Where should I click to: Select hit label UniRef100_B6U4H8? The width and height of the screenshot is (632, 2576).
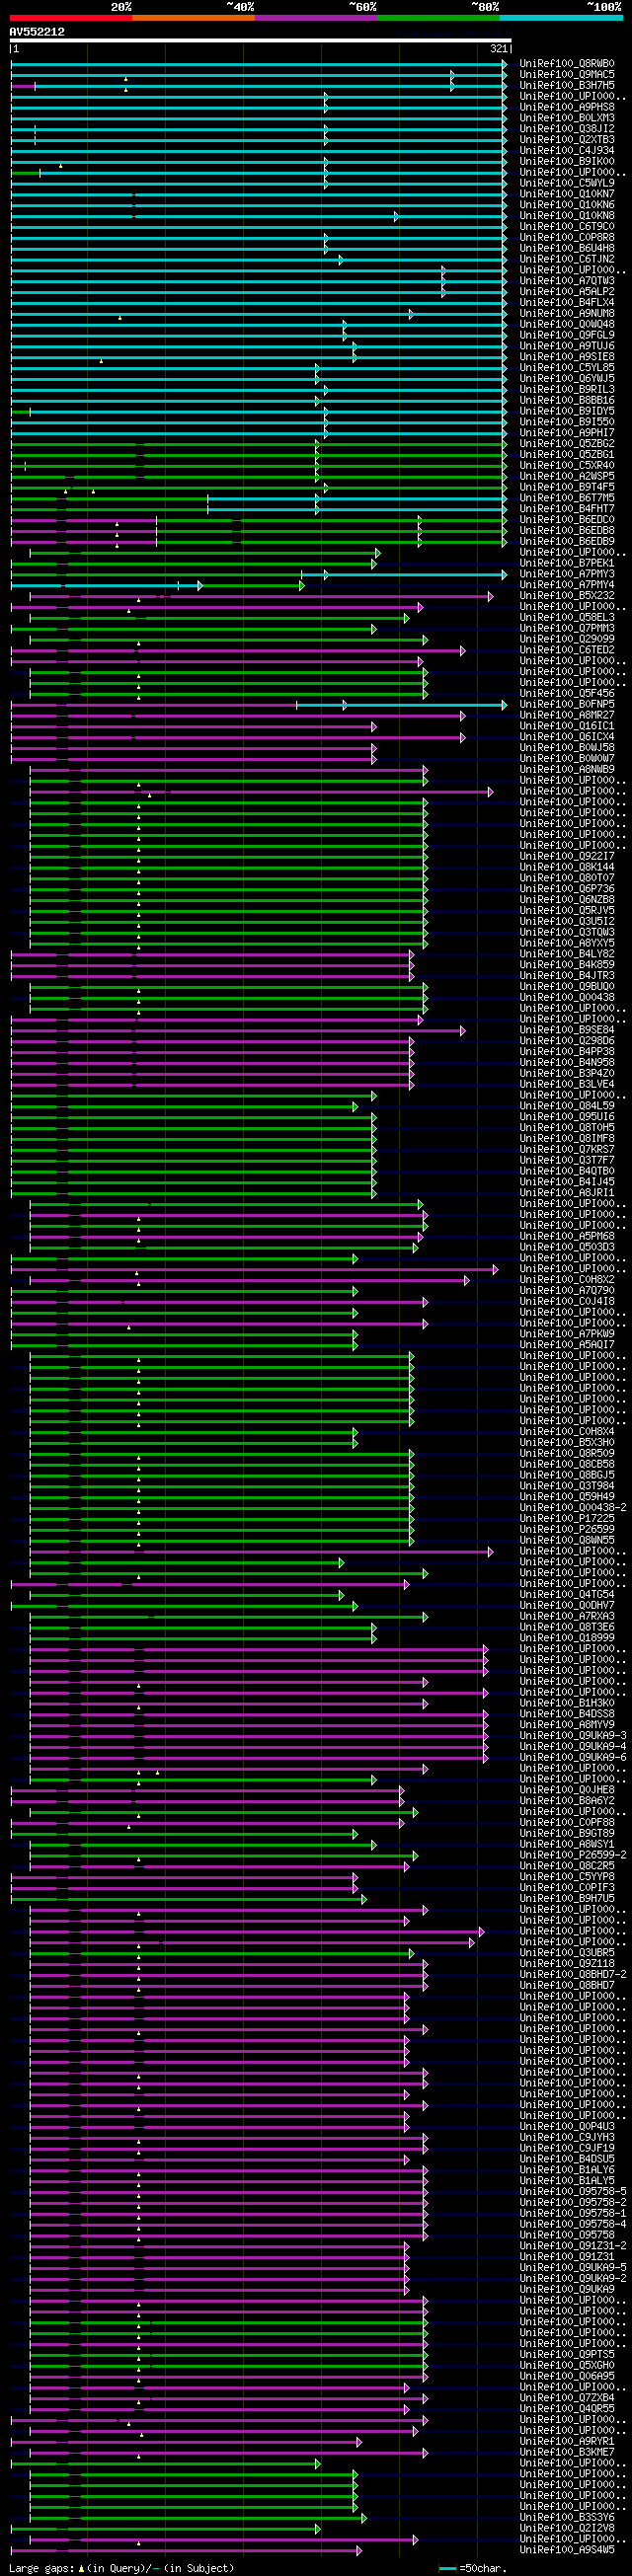[x=567, y=248]
